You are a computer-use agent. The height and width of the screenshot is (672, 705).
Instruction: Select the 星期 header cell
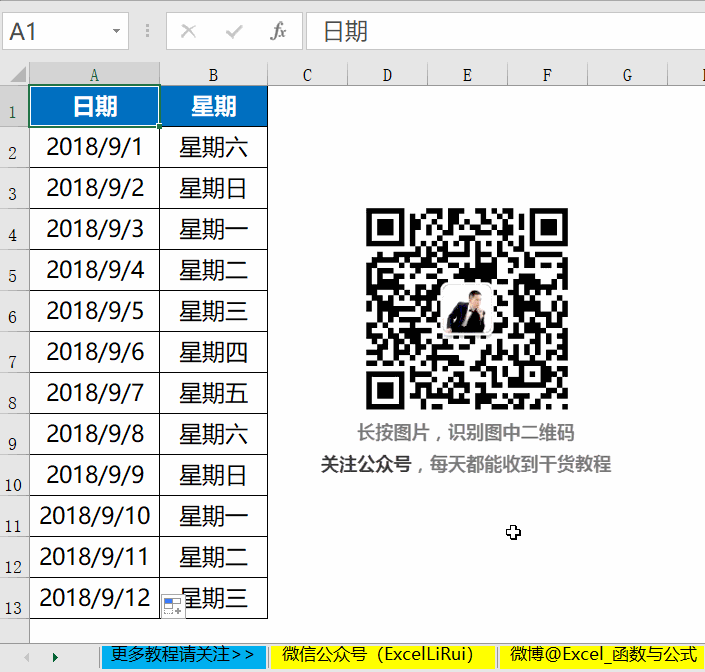click(214, 107)
